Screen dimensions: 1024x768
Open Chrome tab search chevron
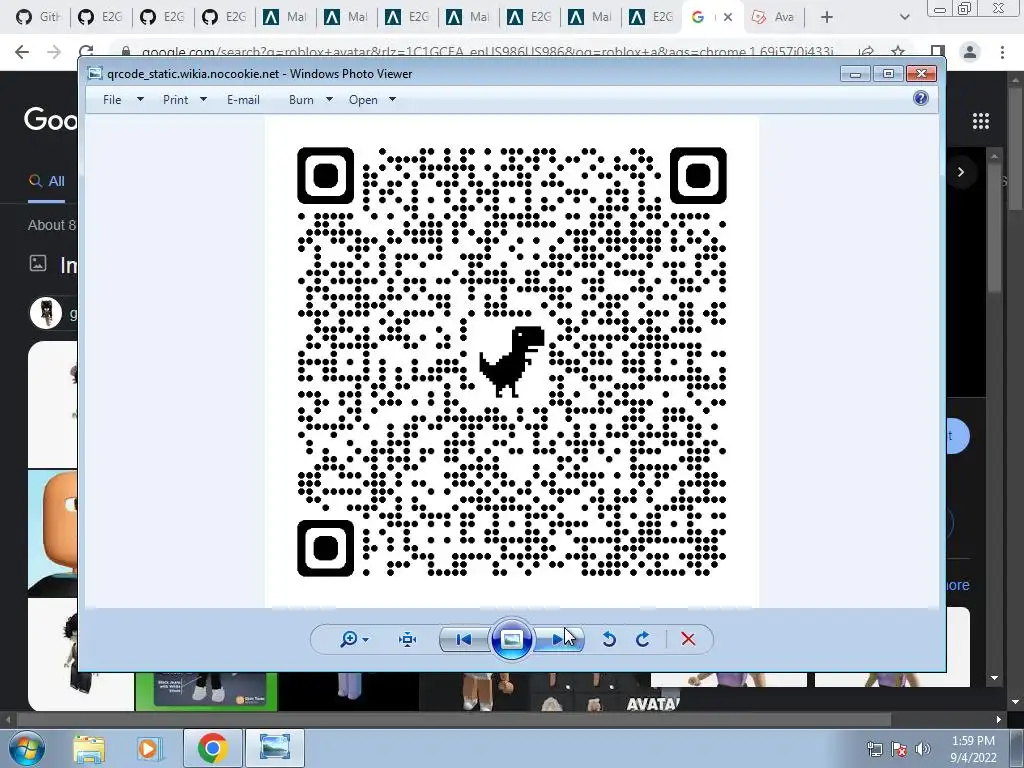pyautogui.click(x=904, y=17)
